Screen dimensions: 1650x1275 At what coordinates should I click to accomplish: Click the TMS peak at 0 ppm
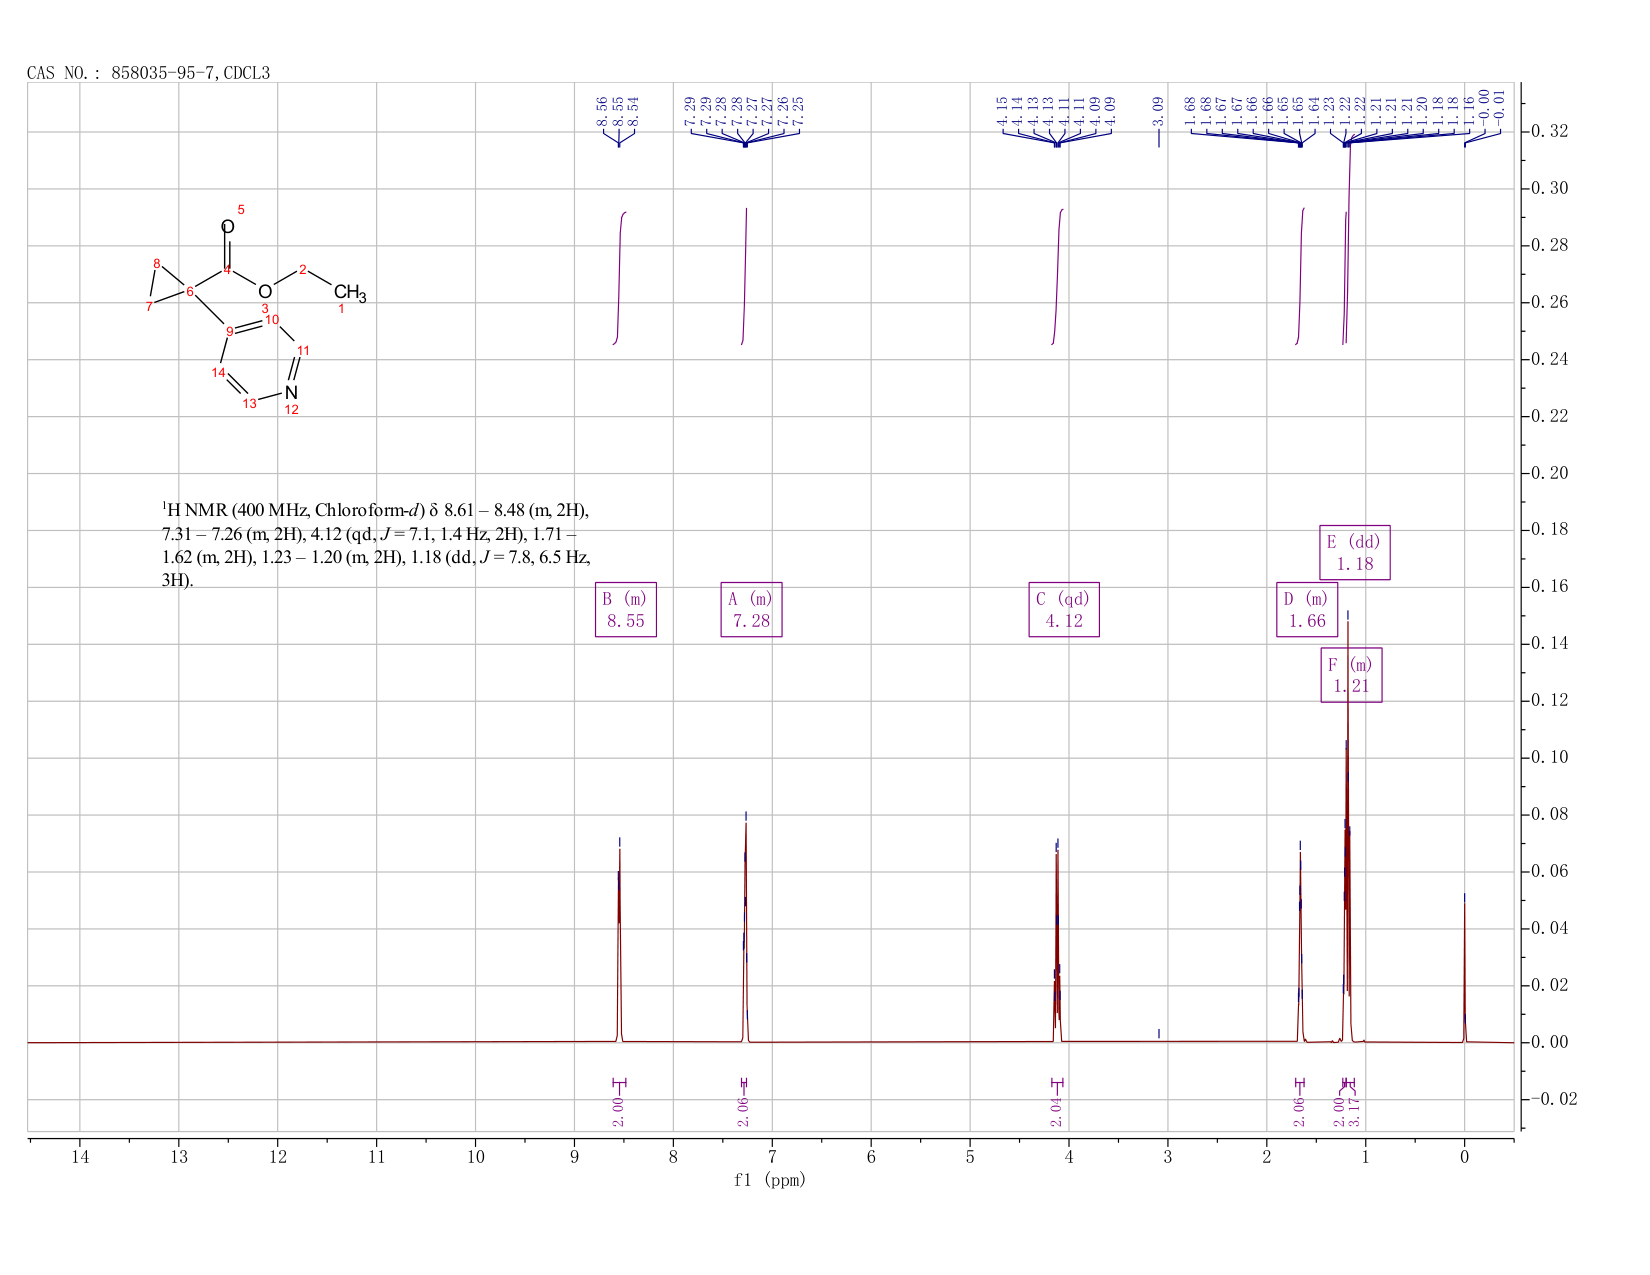(x=1464, y=970)
